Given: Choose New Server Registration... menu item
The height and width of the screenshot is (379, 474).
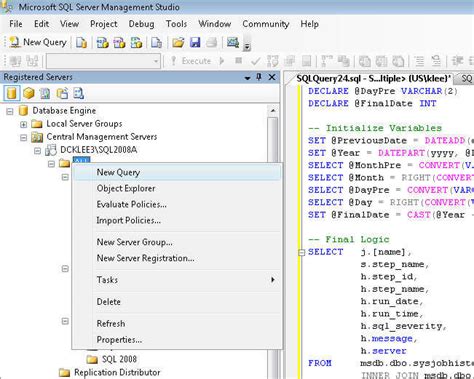Looking at the screenshot, I should pyautogui.click(x=177, y=258).
